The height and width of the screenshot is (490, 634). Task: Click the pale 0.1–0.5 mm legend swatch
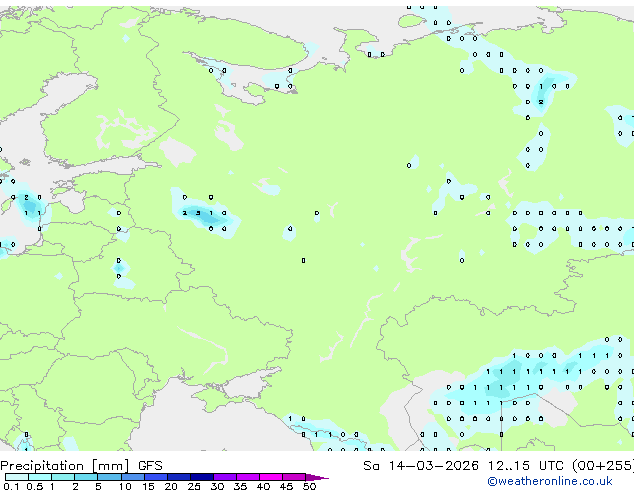[17, 477]
